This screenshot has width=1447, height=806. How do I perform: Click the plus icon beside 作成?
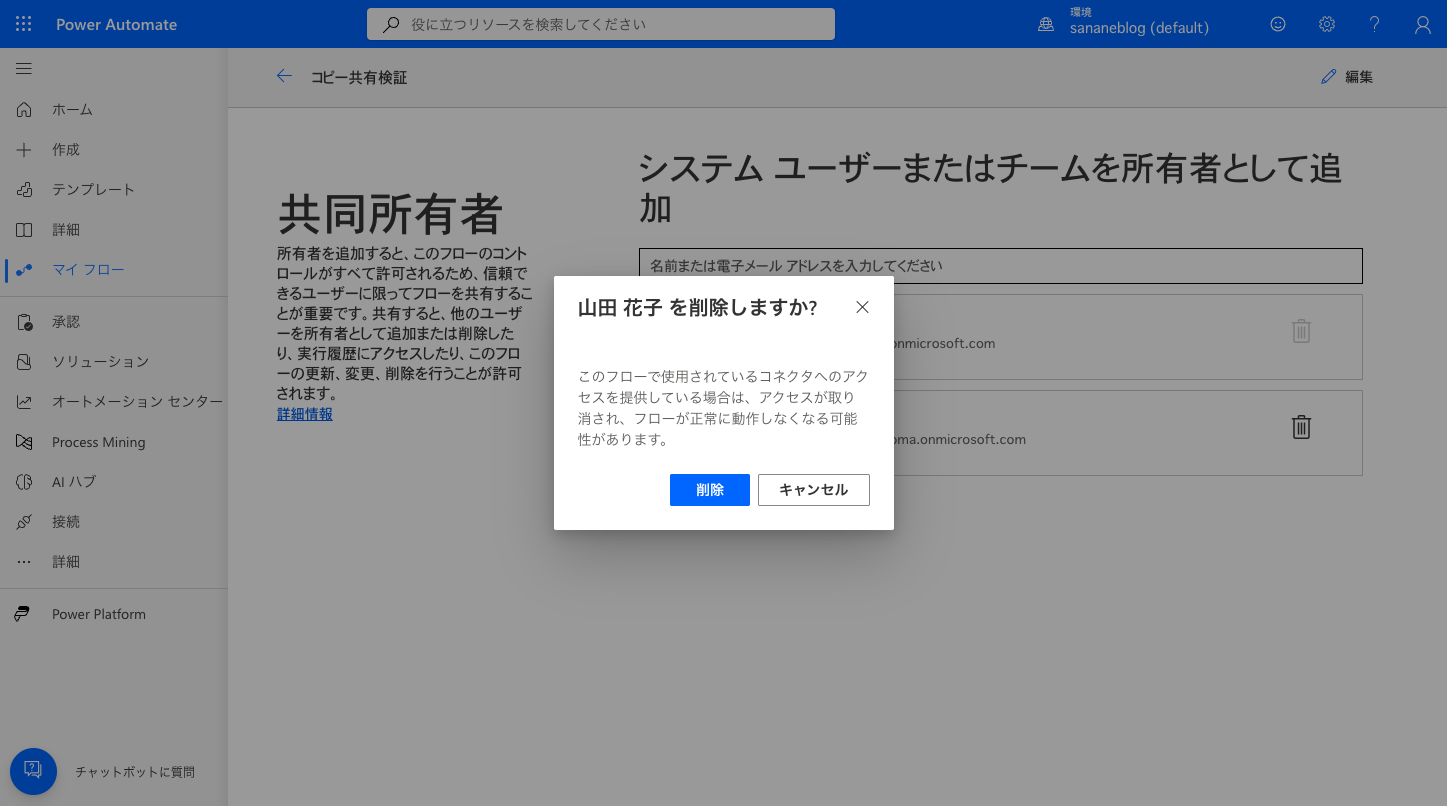click(x=24, y=149)
